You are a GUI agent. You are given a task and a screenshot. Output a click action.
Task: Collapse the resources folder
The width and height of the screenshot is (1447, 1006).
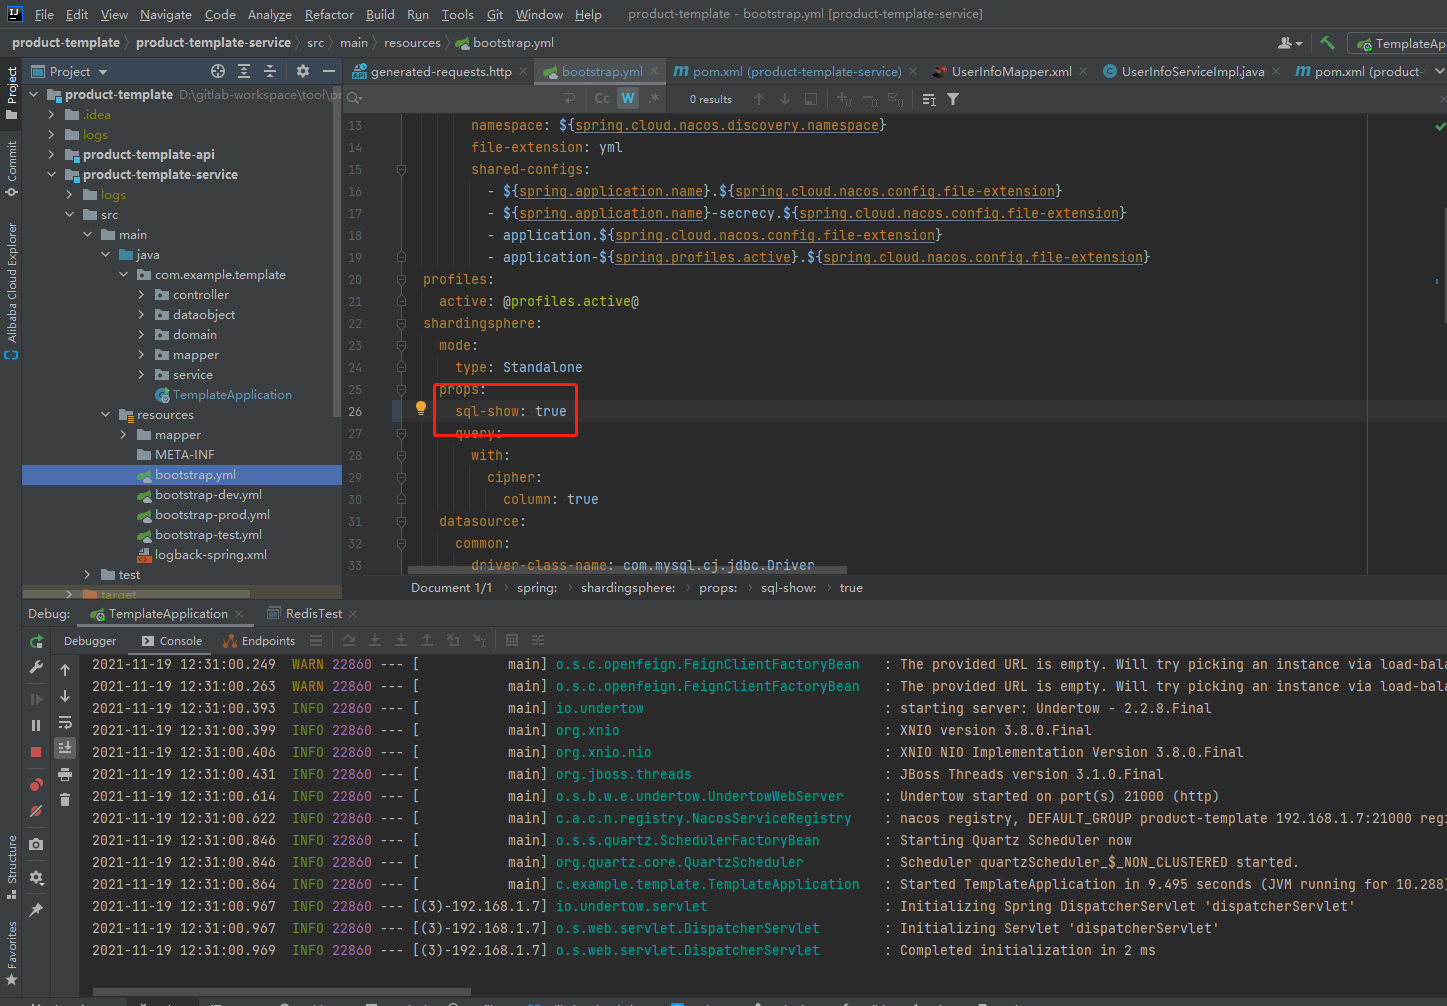click(x=105, y=415)
